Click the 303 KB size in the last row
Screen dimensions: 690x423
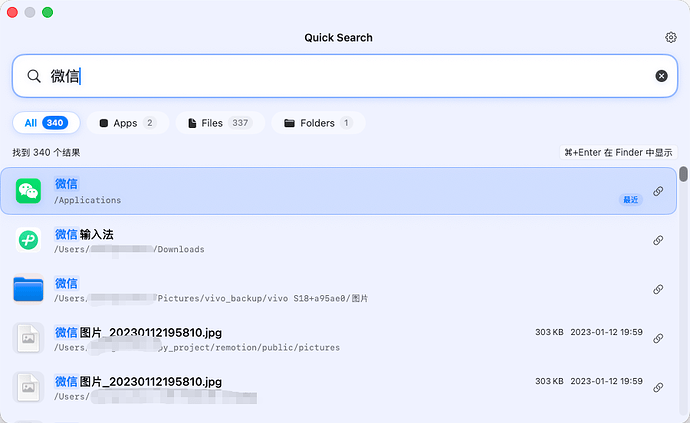549,381
